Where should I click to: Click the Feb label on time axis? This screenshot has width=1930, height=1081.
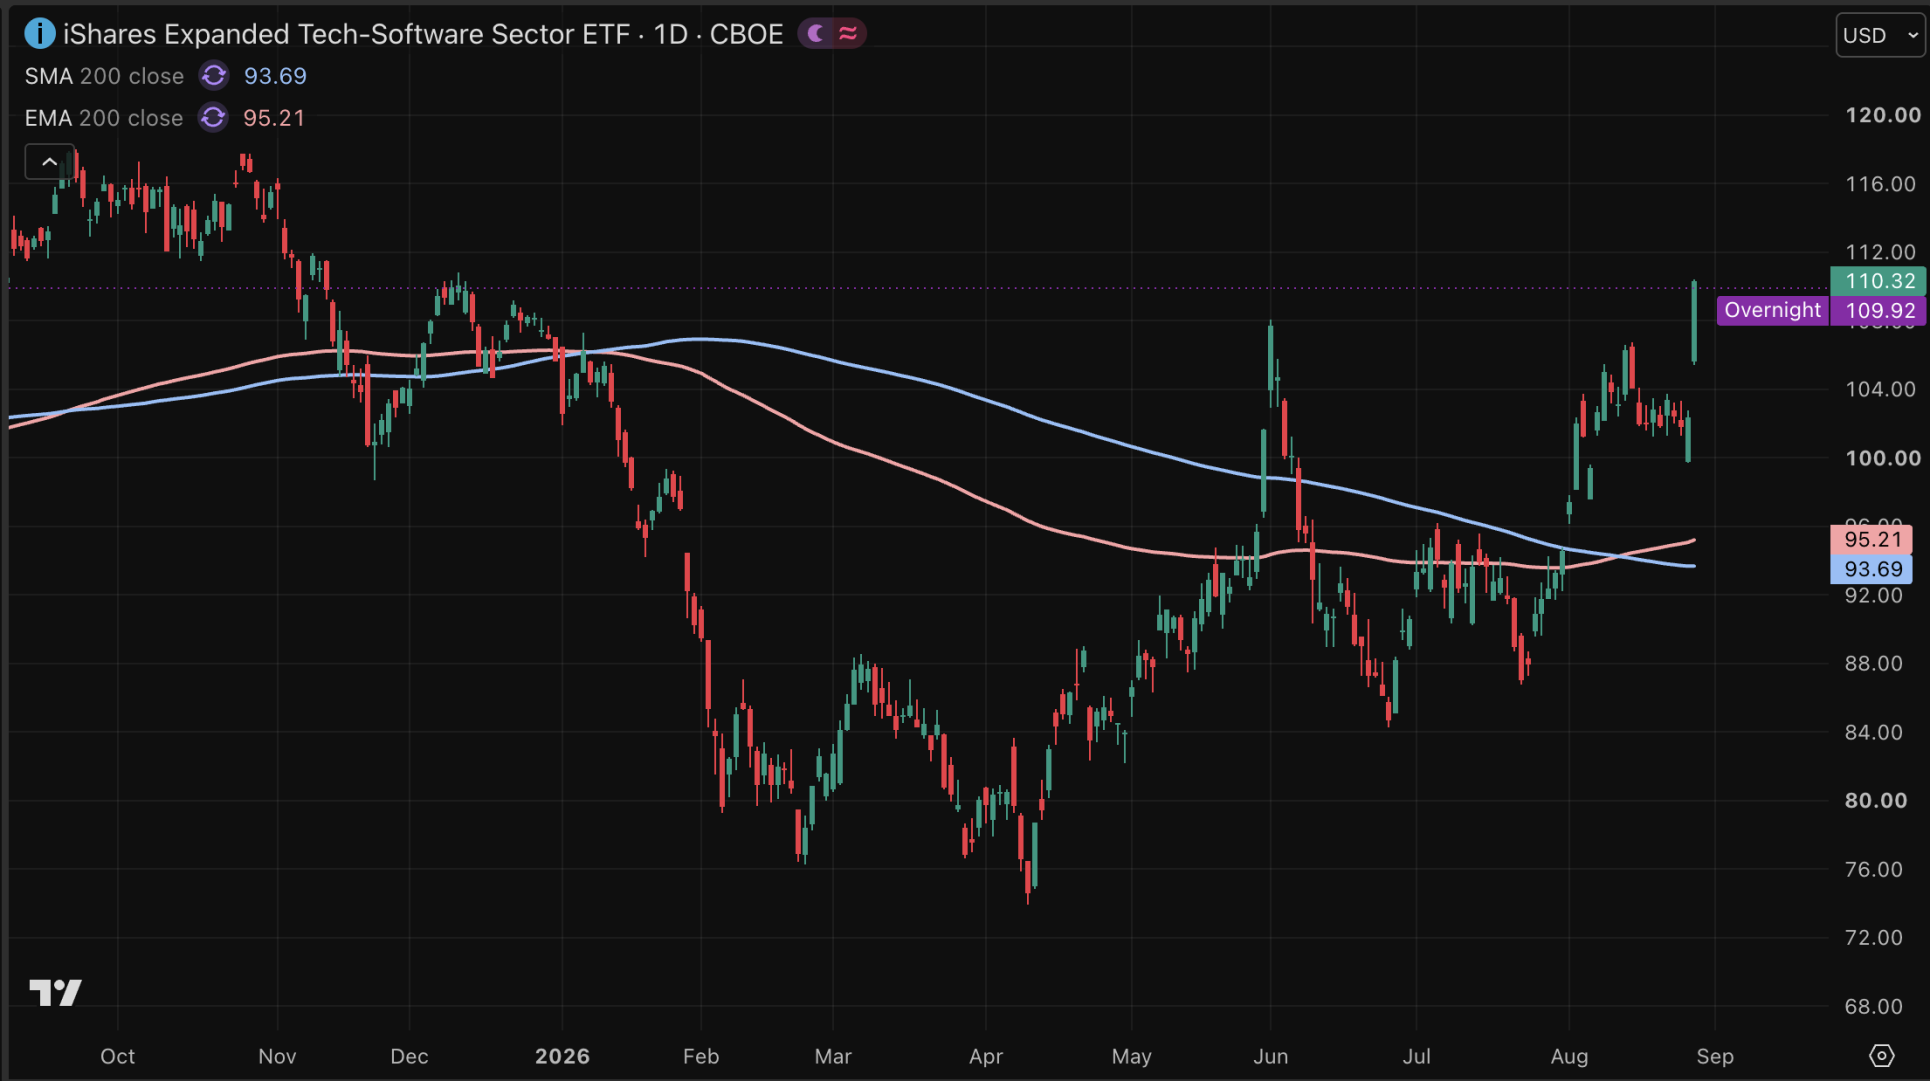701,1056
